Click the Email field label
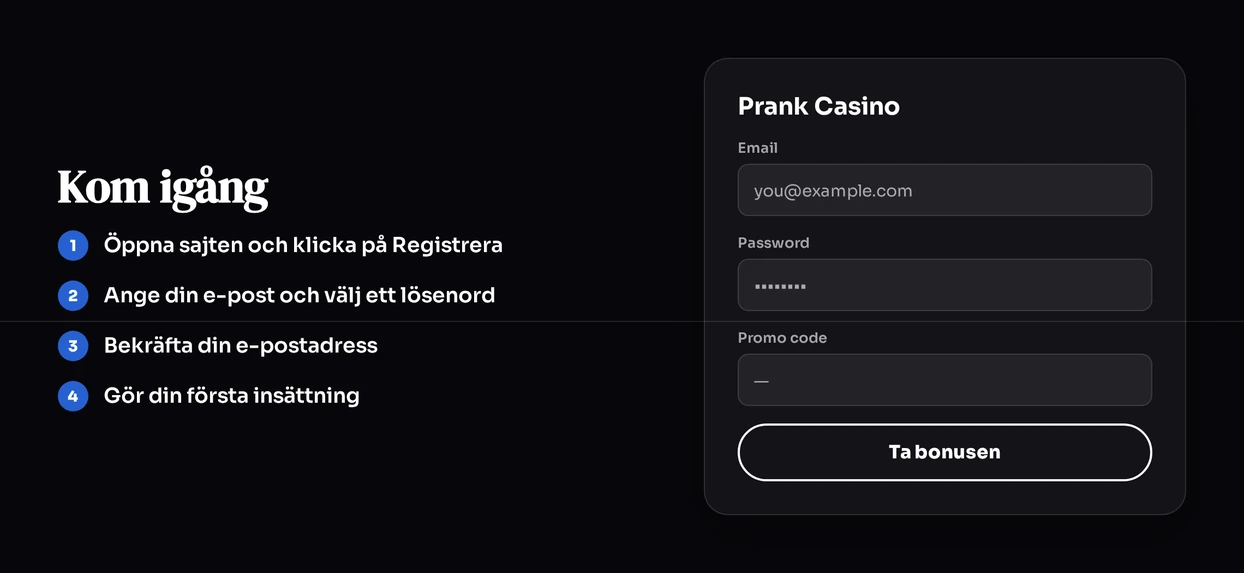Screen dimensions: 1244x573 pos(757,148)
